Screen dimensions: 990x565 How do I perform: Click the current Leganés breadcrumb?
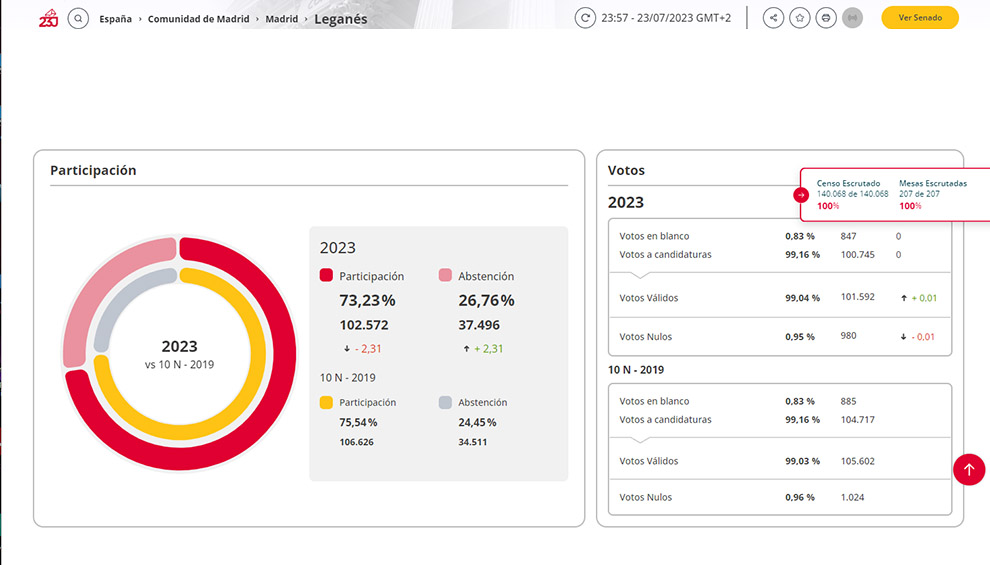click(x=340, y=19)
